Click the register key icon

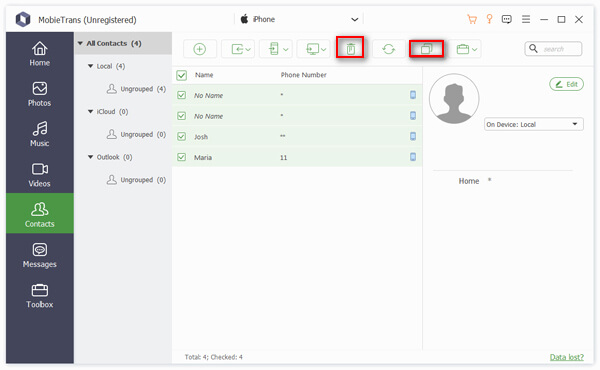coord(489,19)
